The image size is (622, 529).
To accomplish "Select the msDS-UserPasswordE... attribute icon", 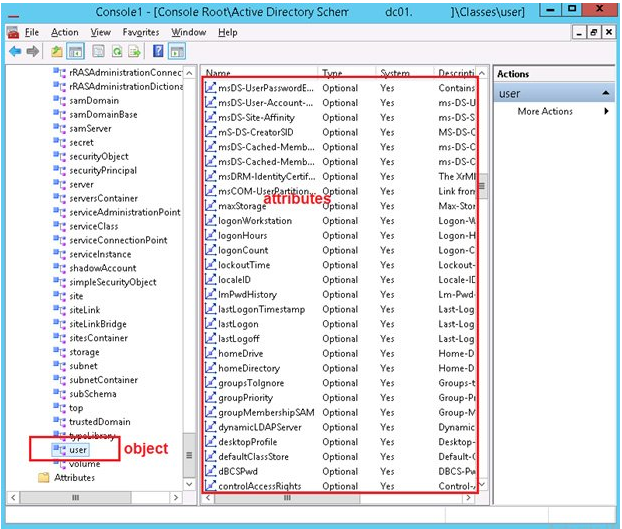I will coord(210,88).
